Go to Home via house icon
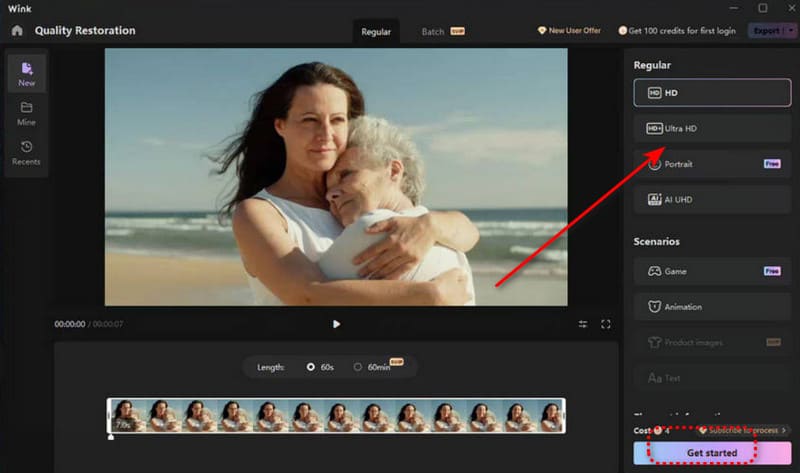This screenshot has height=473, width=800. click(x=17, y=31)
